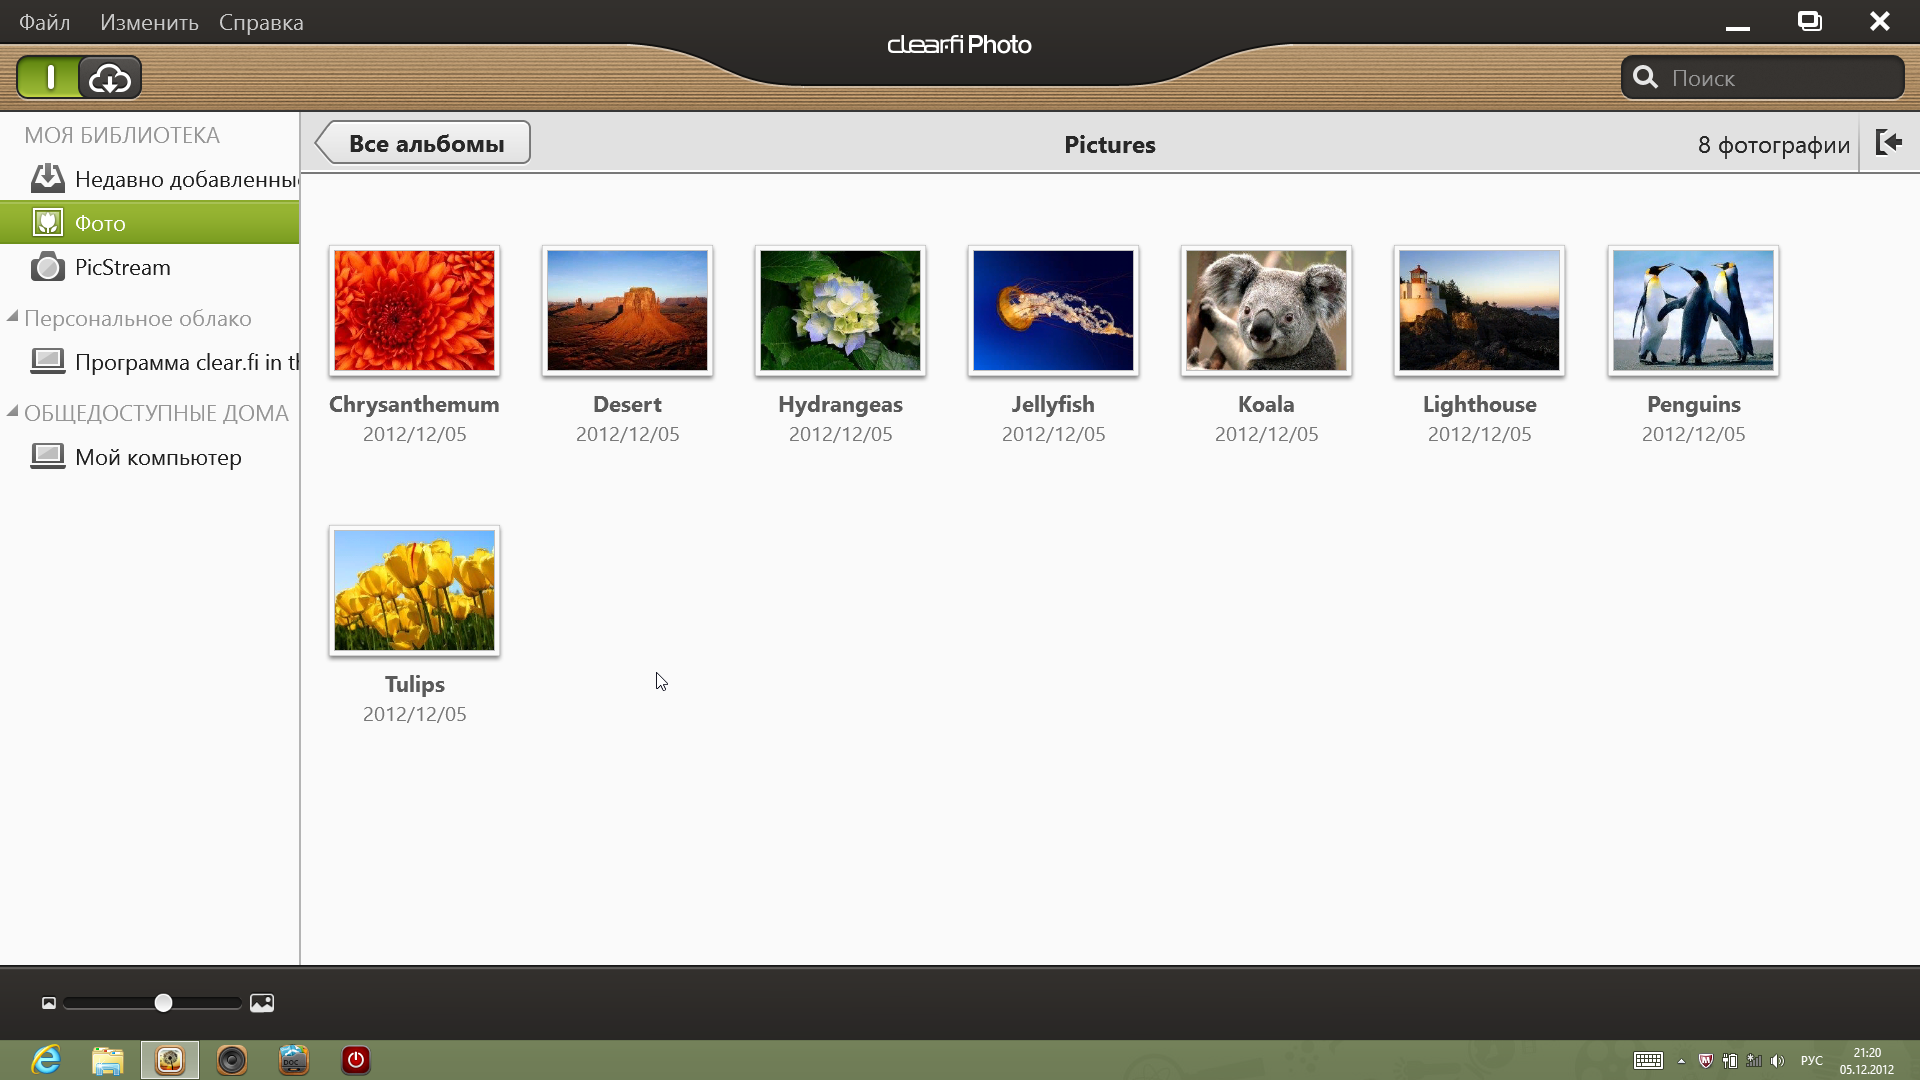This screenshot has height=1080, width=1920.
Task: Collapse the ОБЩЕДОСТУПНЫЕ ДОМА section
Action: (x=13, y=412)
